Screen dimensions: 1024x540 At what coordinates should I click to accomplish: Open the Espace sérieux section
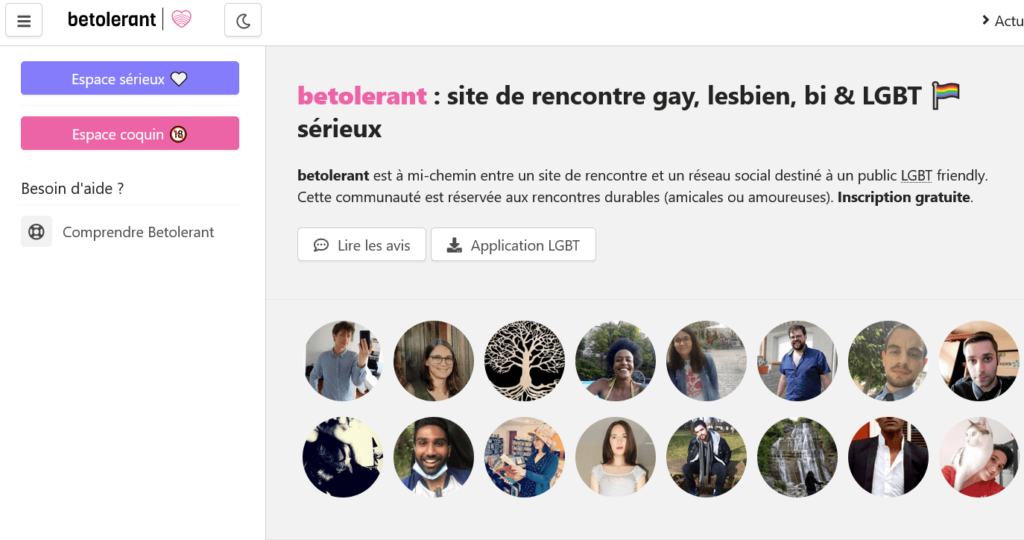[x=130, y=79]
